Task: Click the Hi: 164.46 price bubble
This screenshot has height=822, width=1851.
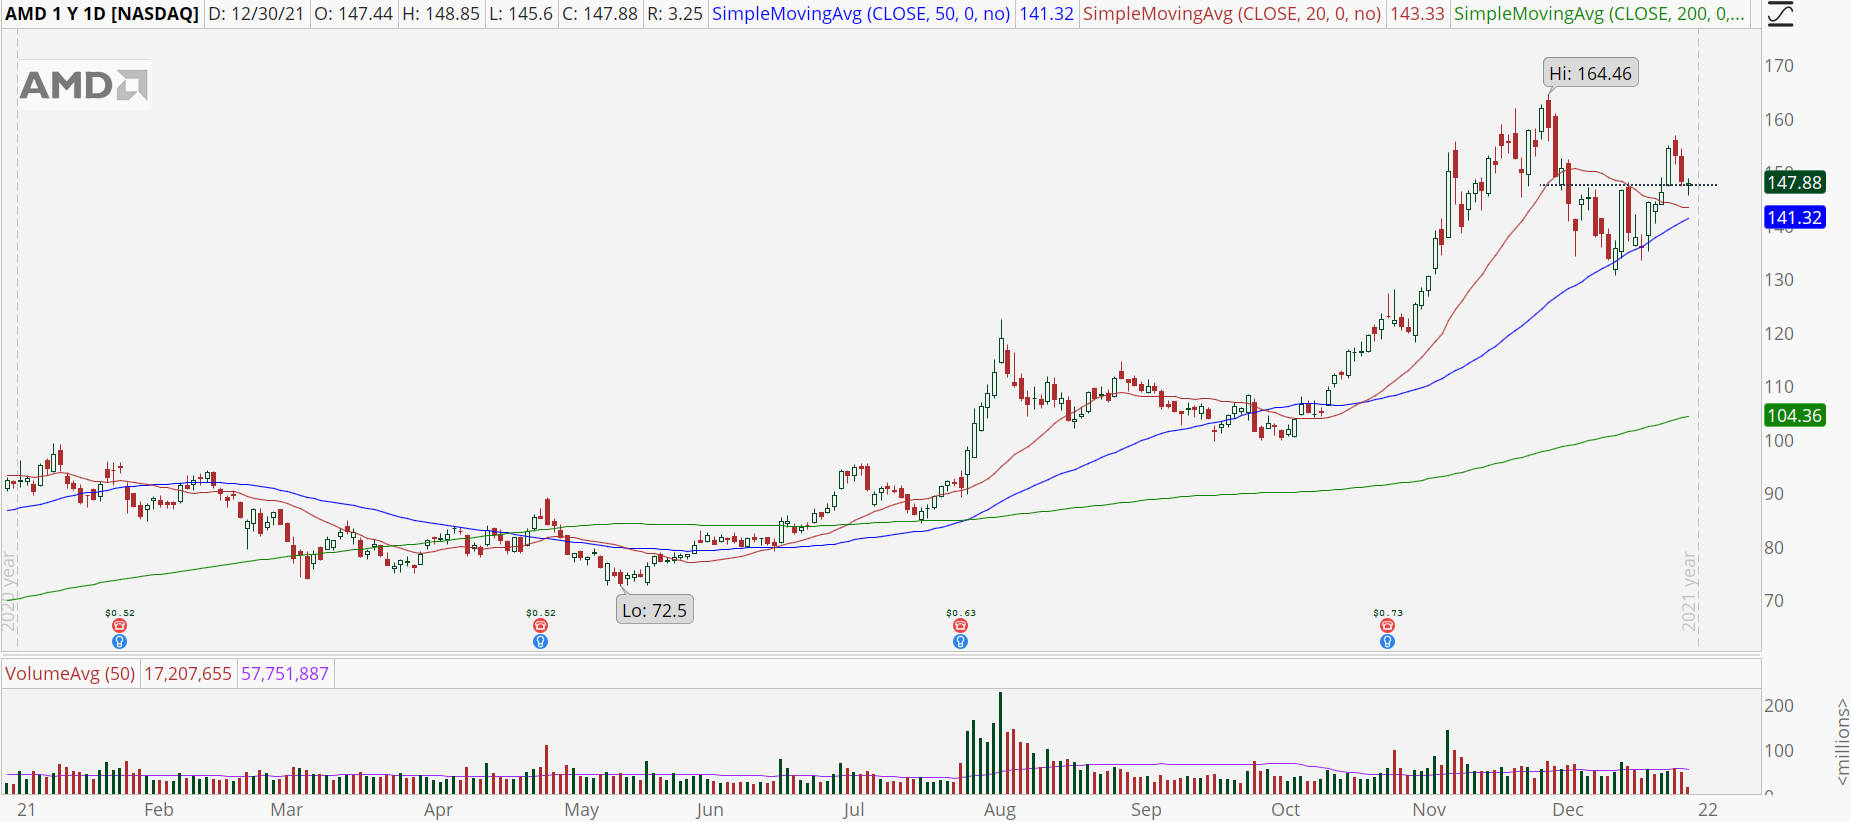Action: pyautogui.click(x=1590, y=73)
